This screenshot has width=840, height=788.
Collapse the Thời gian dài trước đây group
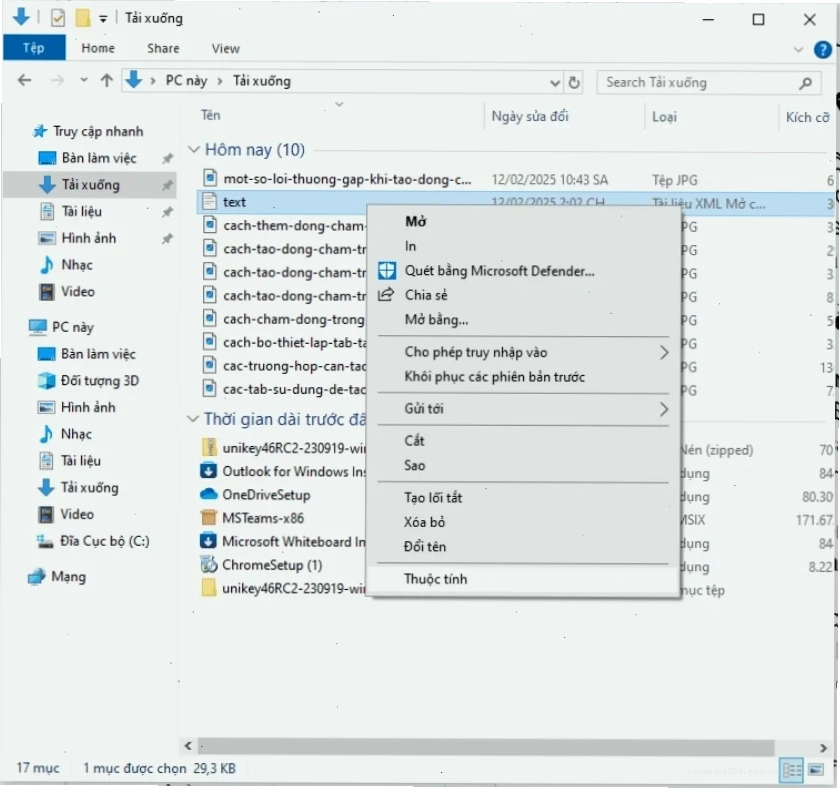pos(192,419)
